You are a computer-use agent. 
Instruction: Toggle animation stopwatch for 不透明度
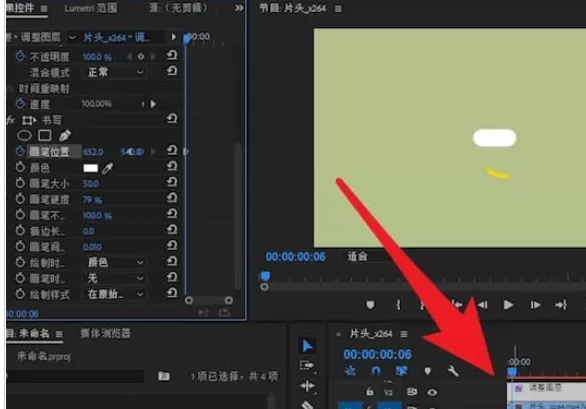coord(20,56)
